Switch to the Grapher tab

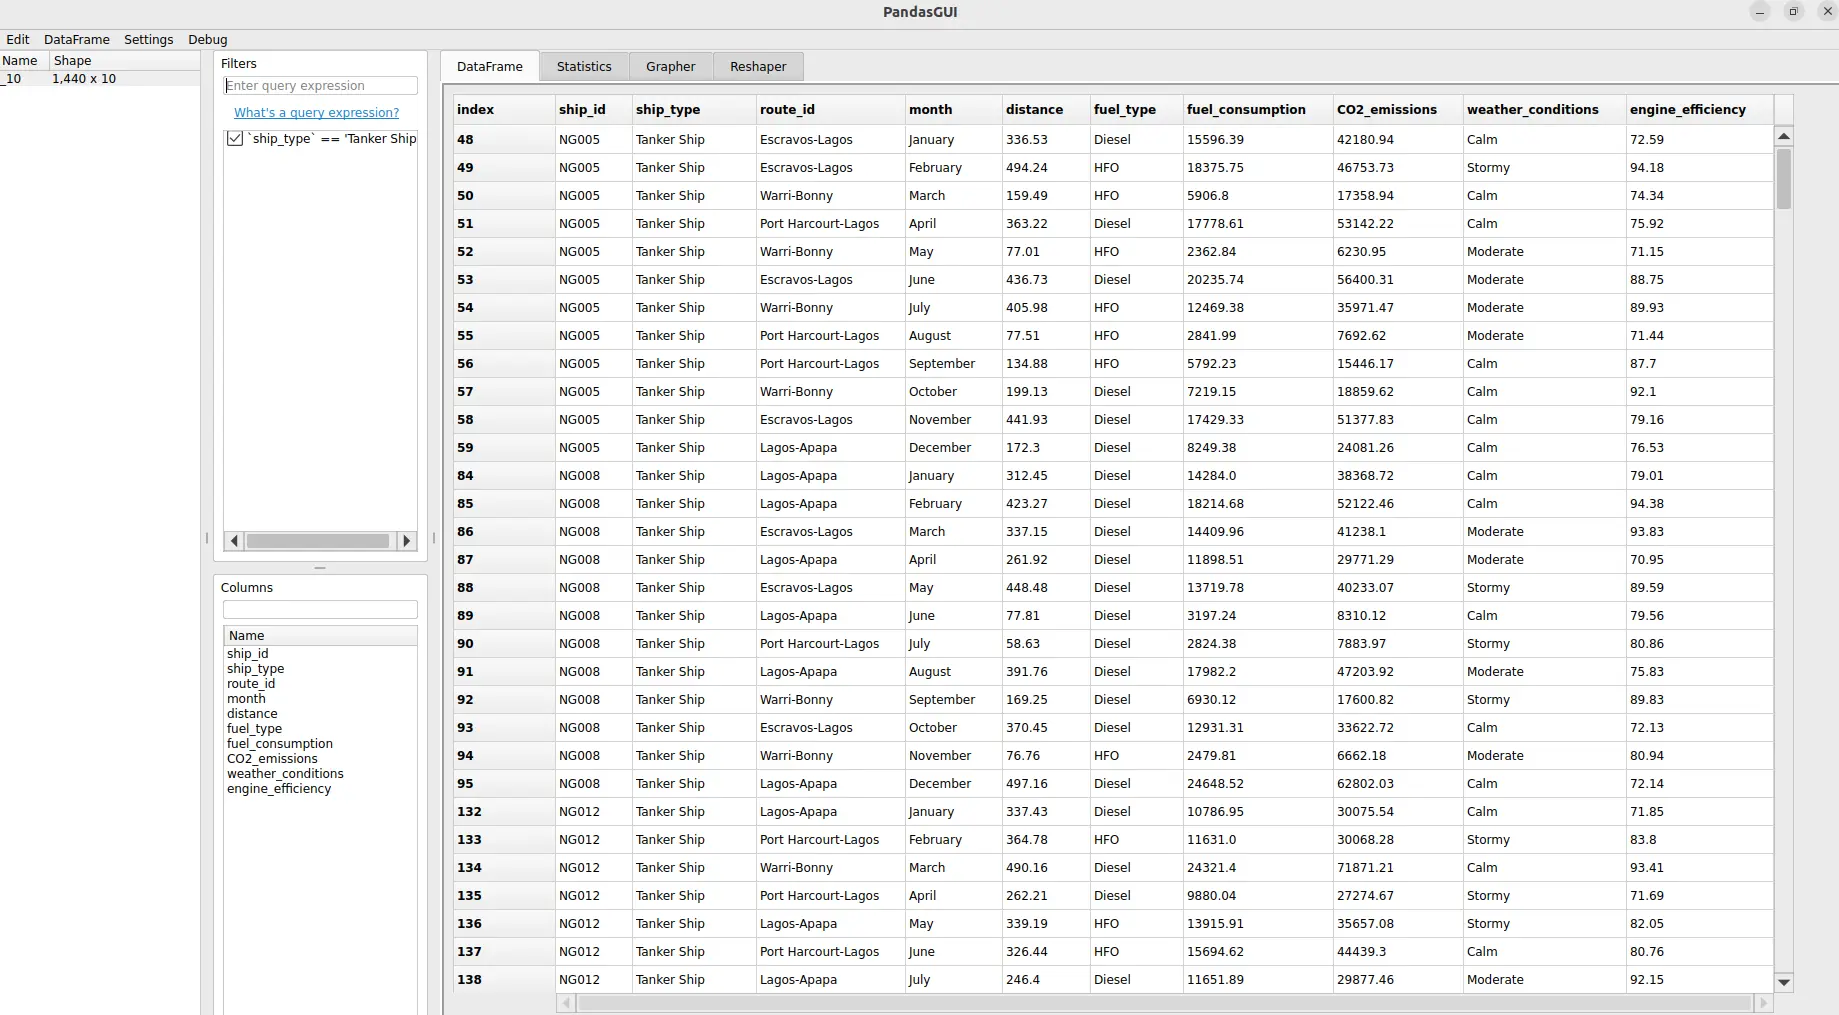pyautogui.click(x=670, y=66)
